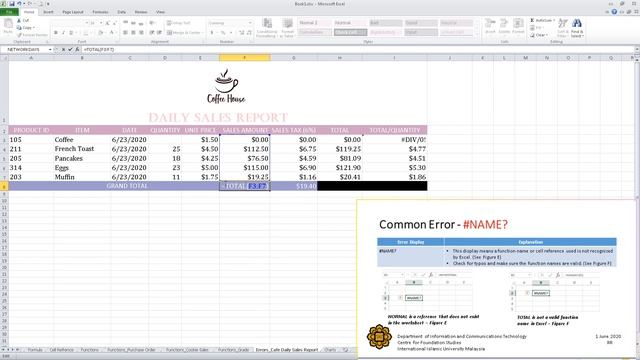Click the Save icon in quick access toolbar
This screenshot has width=640, height=360.
11,4
